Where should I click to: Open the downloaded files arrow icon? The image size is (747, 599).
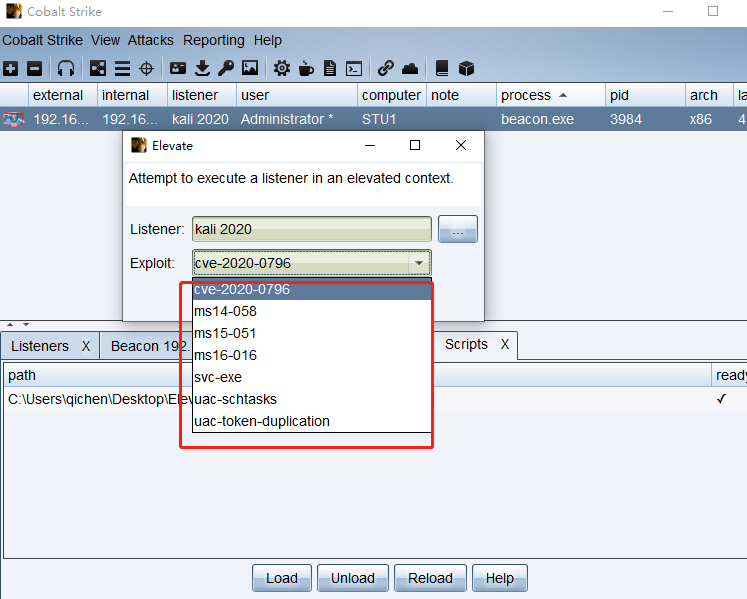(202, 69)
